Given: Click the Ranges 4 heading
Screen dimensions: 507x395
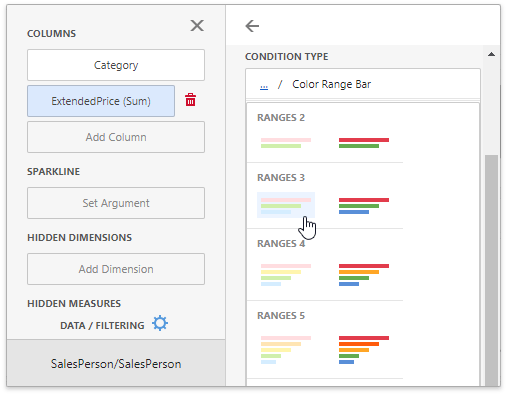Looking at the screenshot, I should coord(281,244).
